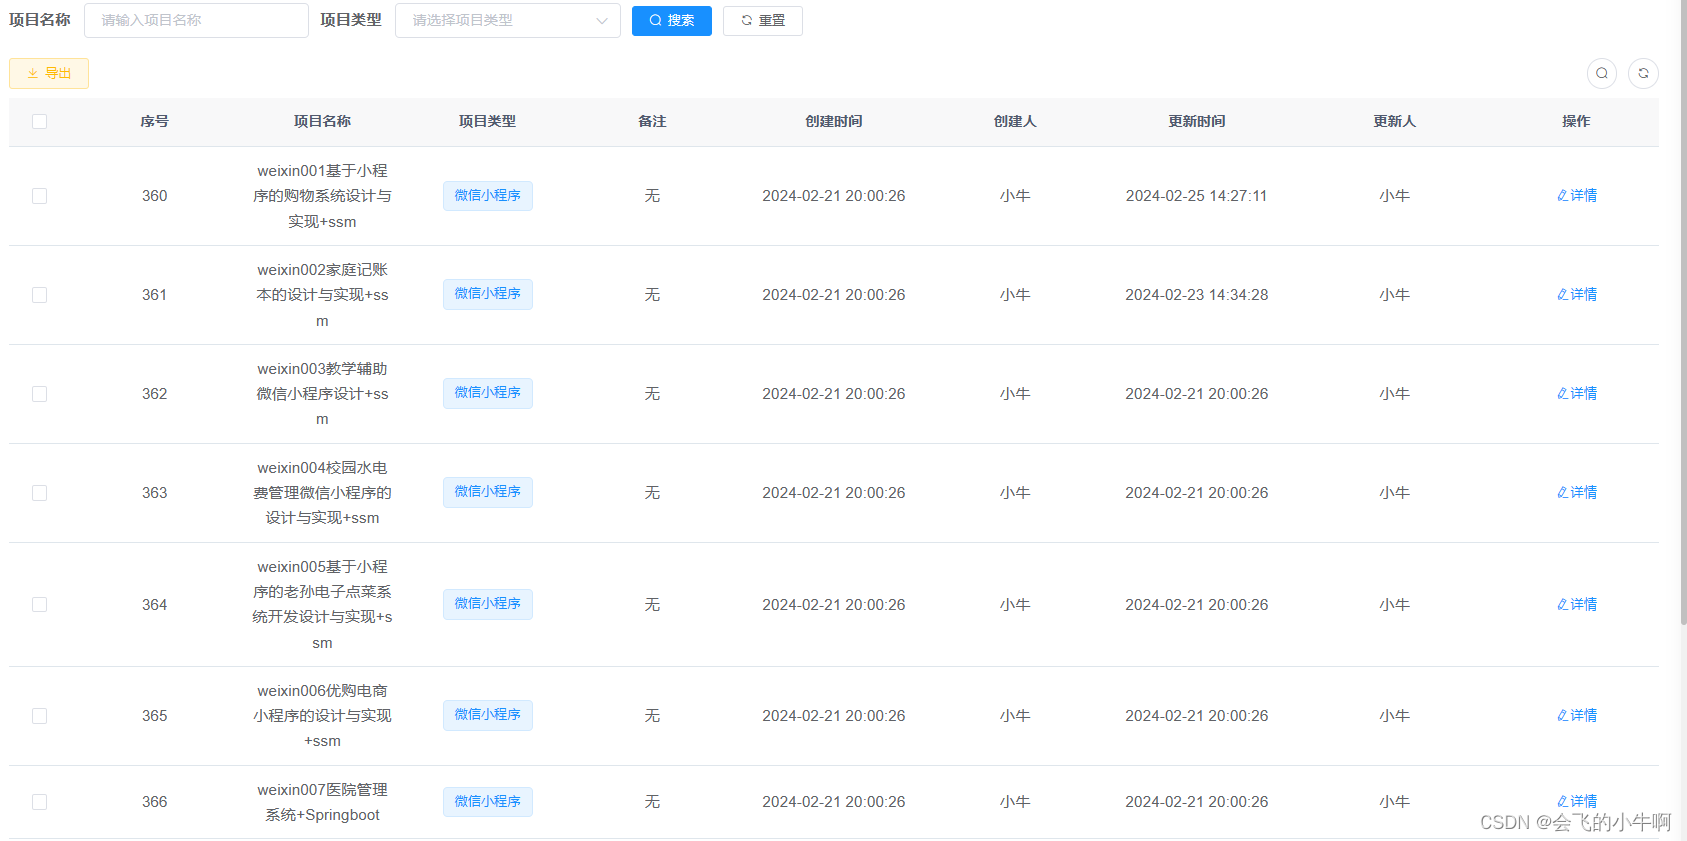Click the yellow 导出 export button

(49, 73)
